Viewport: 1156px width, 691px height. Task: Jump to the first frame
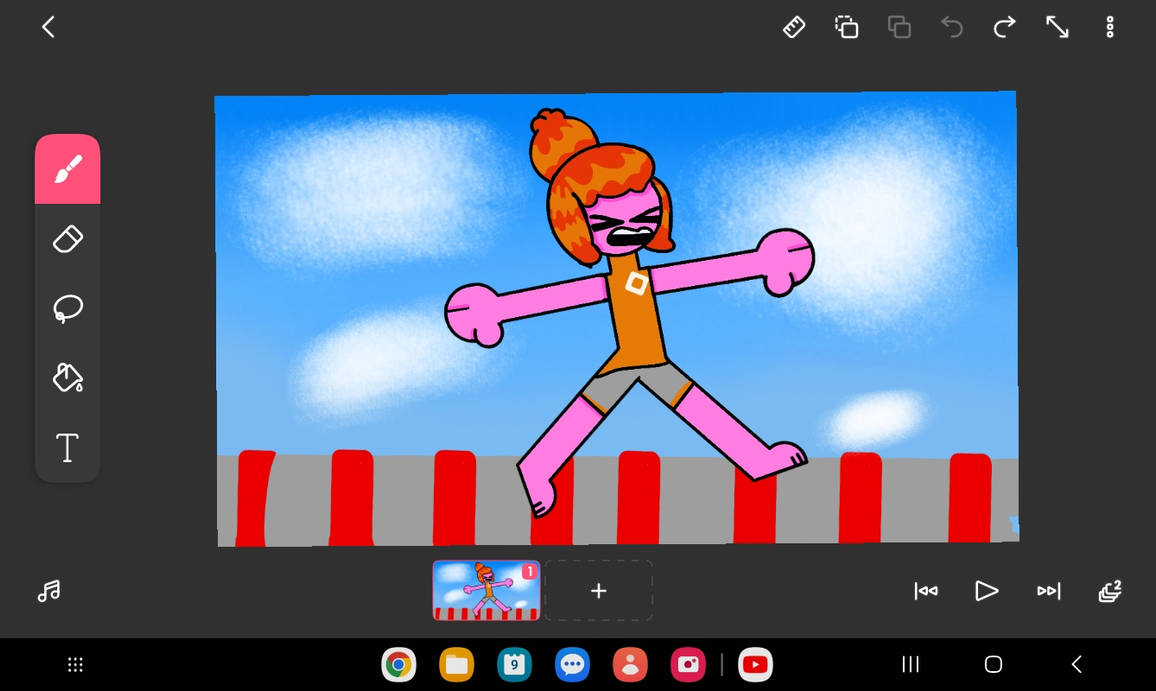tap(925, 591)
